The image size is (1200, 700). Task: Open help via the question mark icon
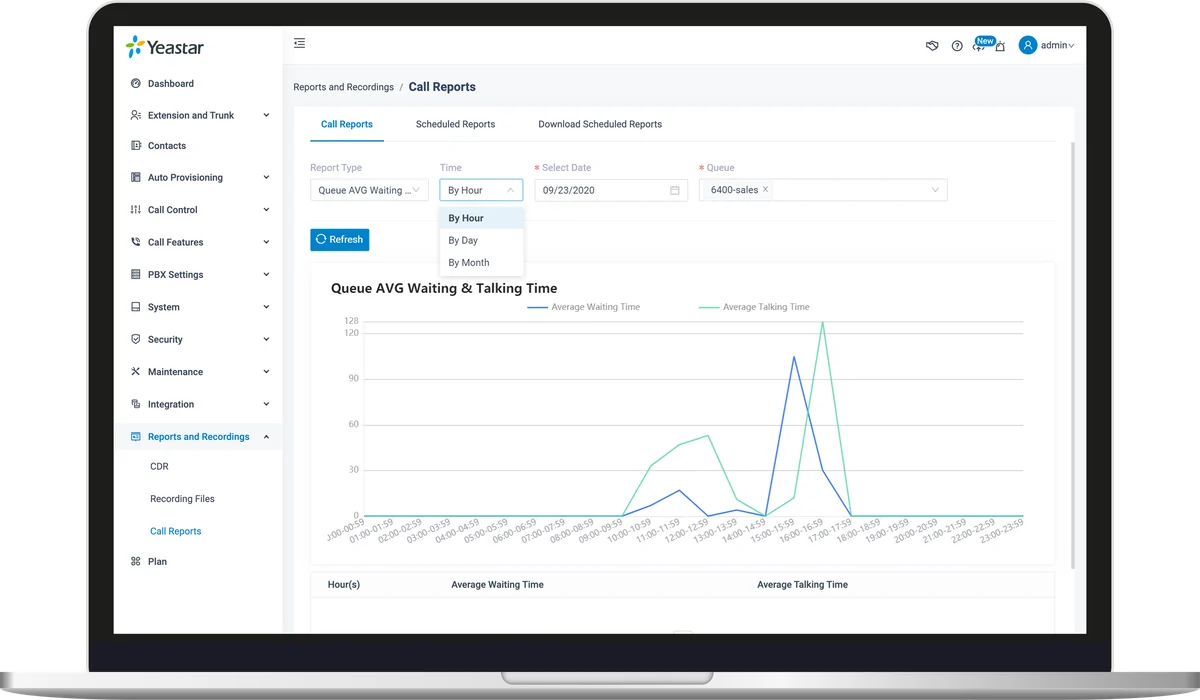tap(957, 45)
